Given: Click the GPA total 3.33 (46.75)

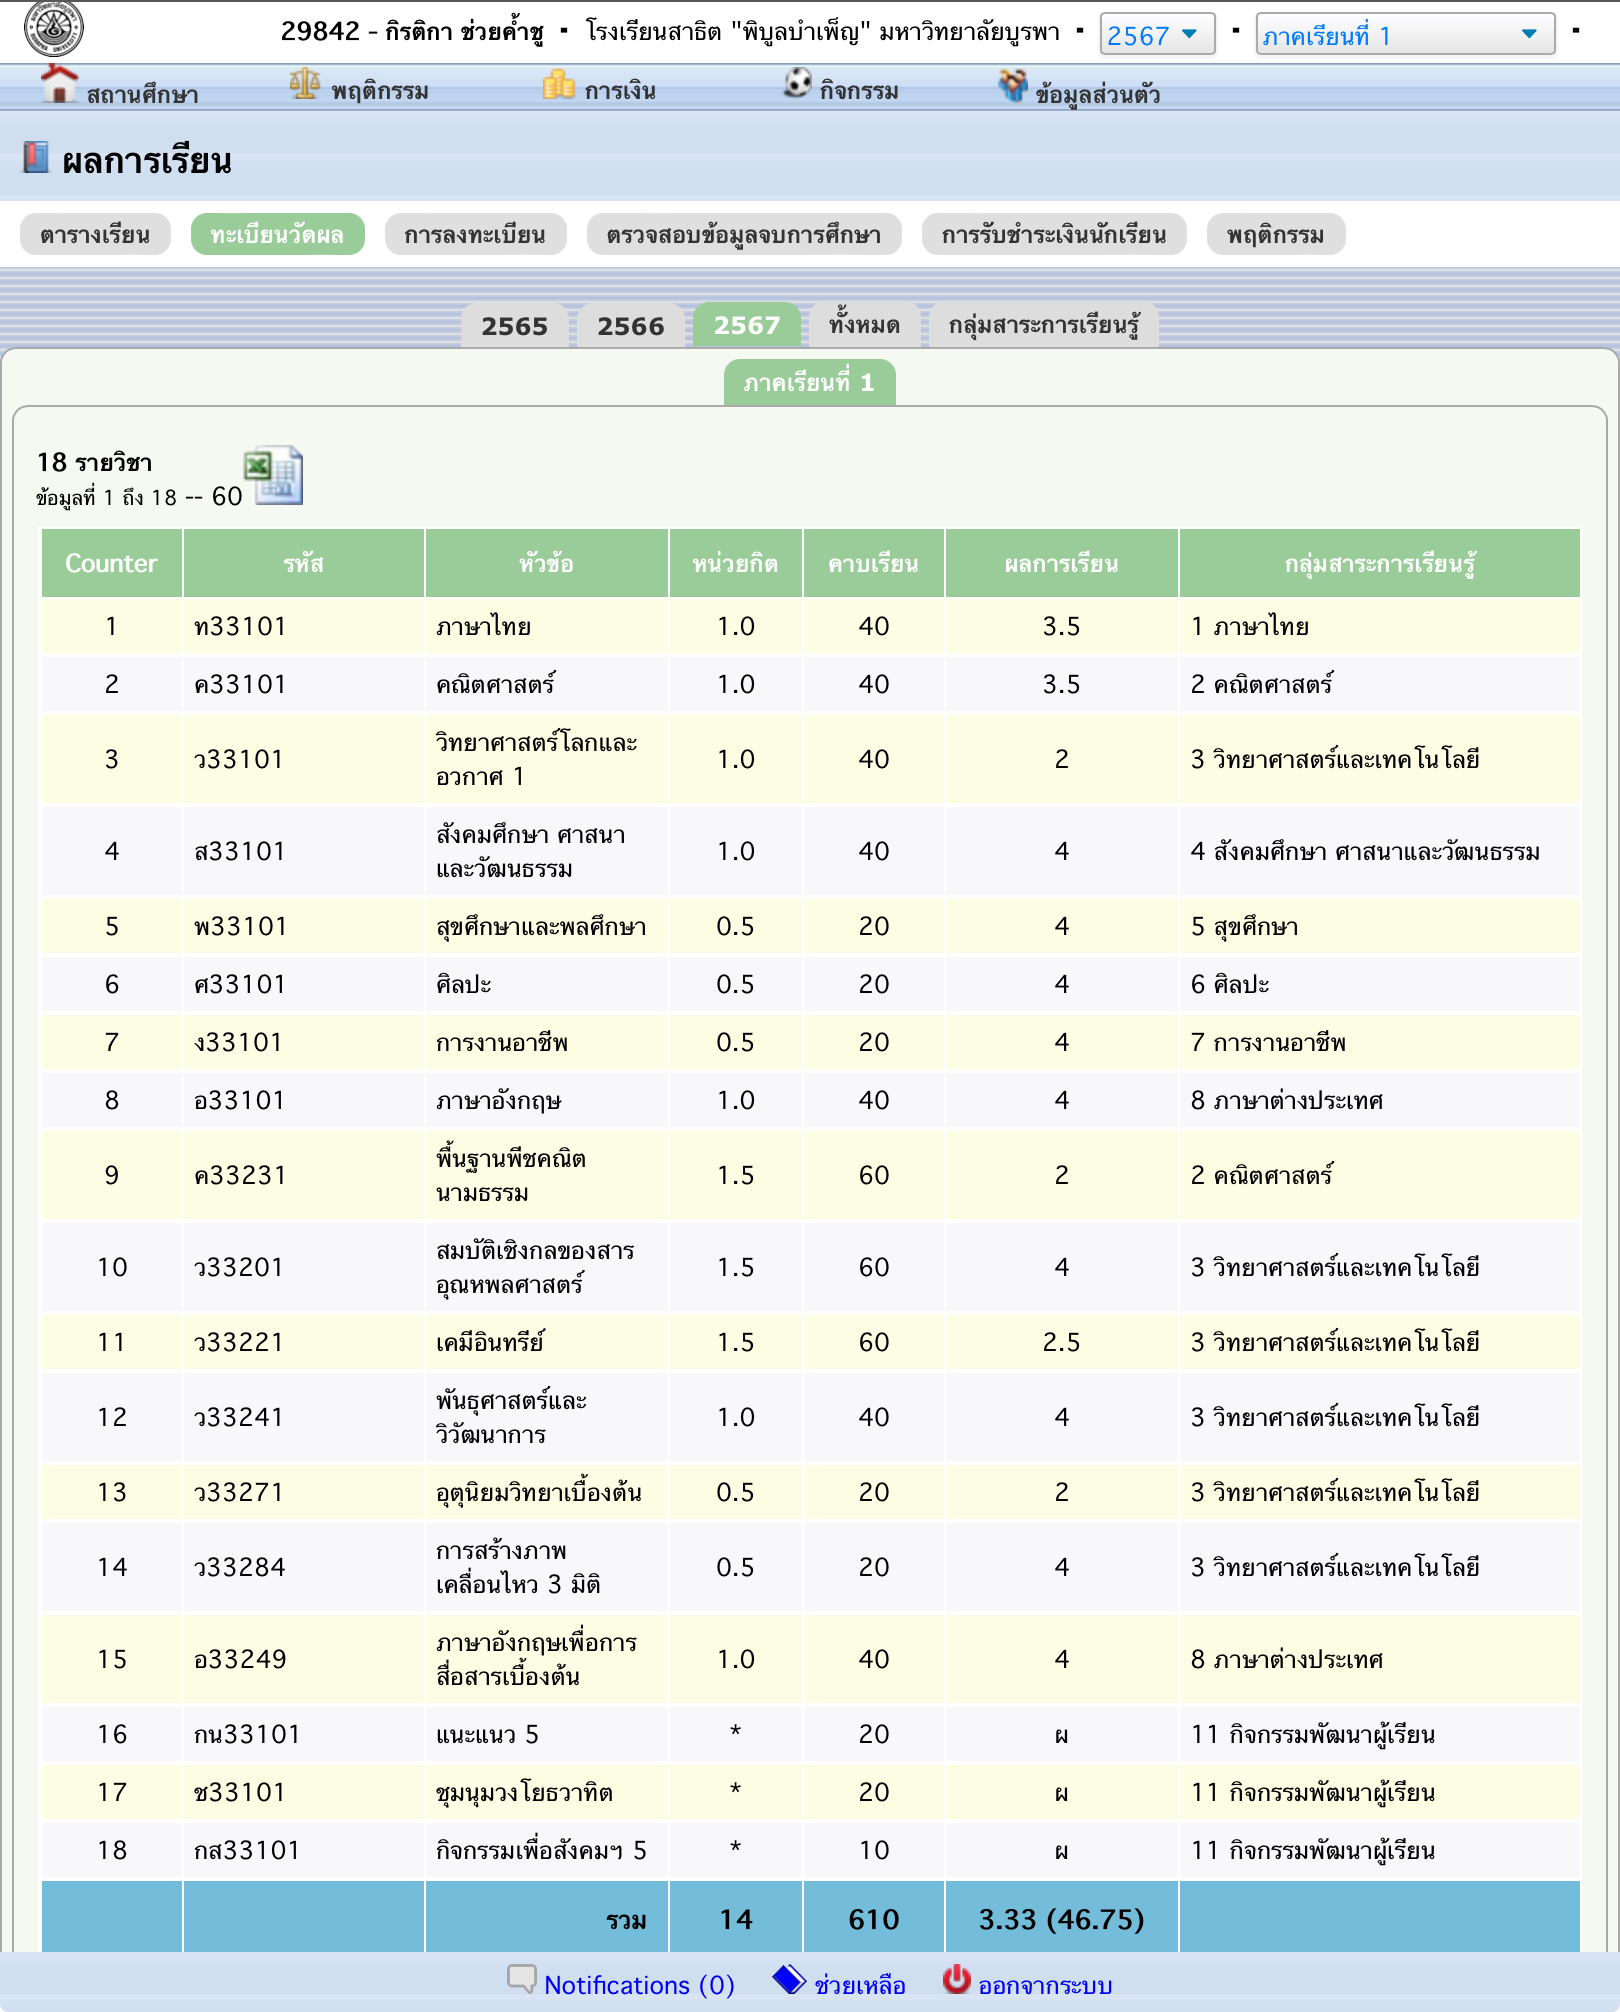Looking at the screenshot, I should coord(1062,1919).
